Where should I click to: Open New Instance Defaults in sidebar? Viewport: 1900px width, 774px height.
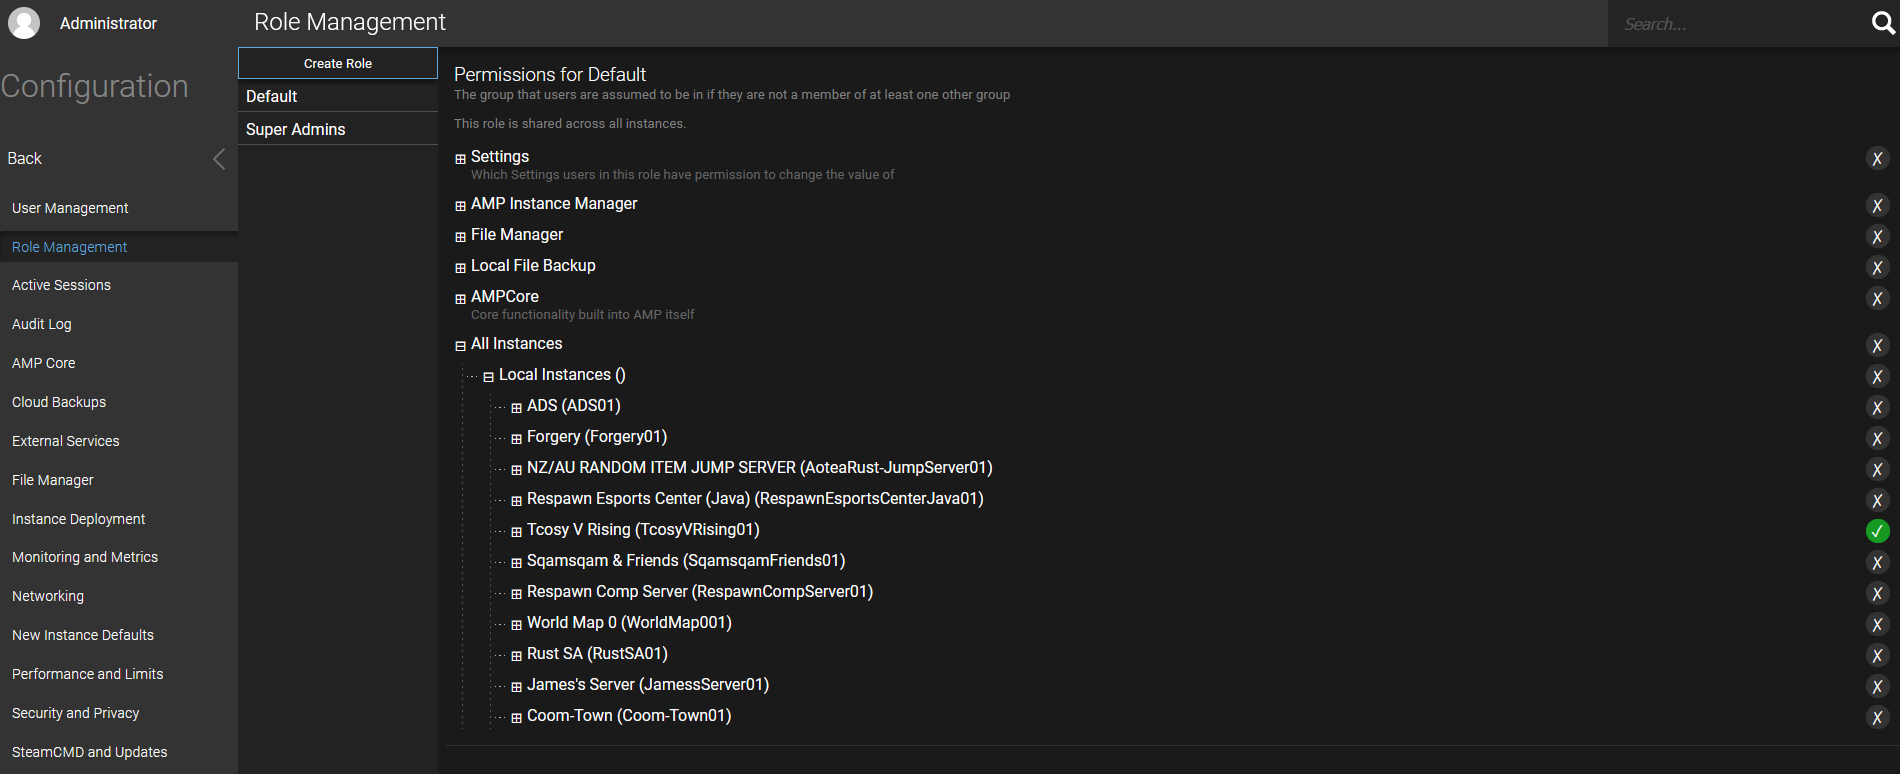[119, 635]
